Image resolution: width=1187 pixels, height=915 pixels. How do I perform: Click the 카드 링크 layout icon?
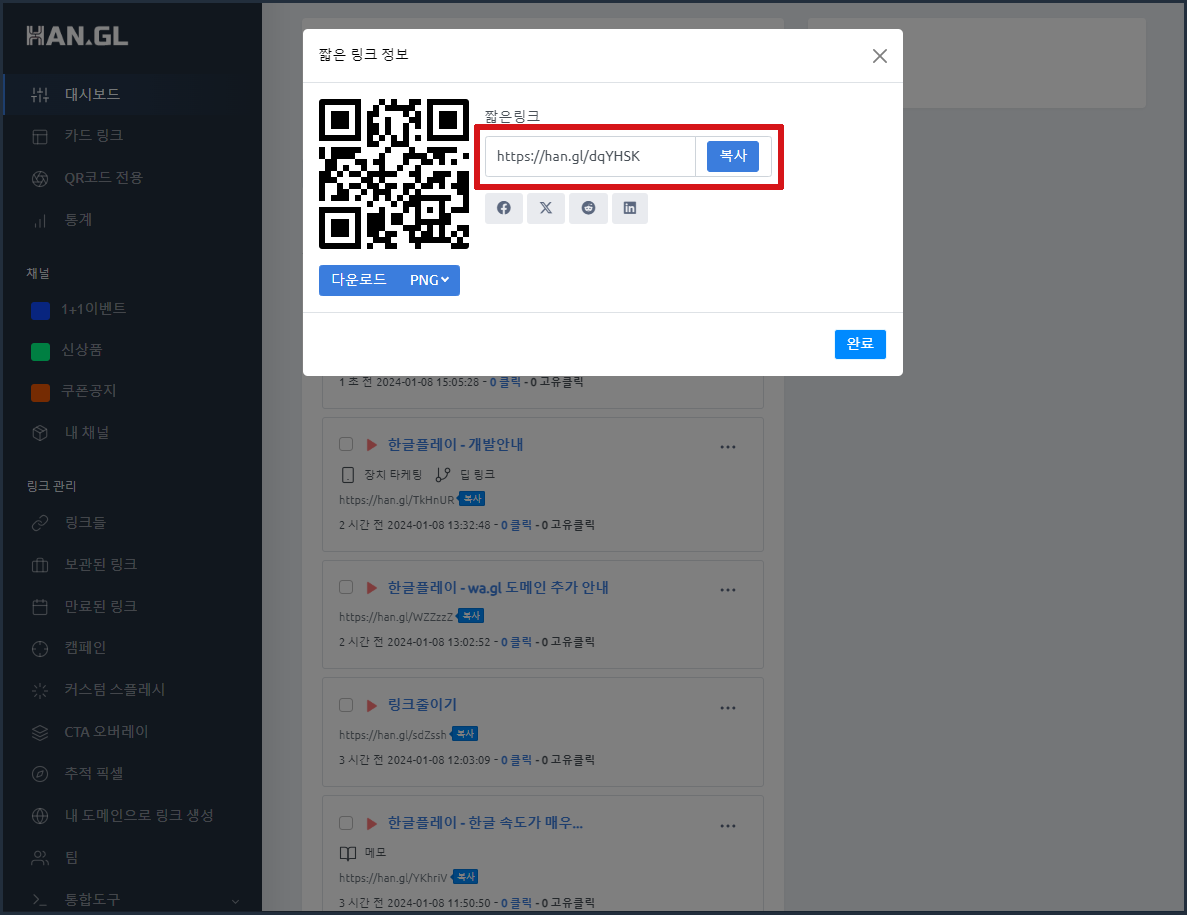[40, 137]
